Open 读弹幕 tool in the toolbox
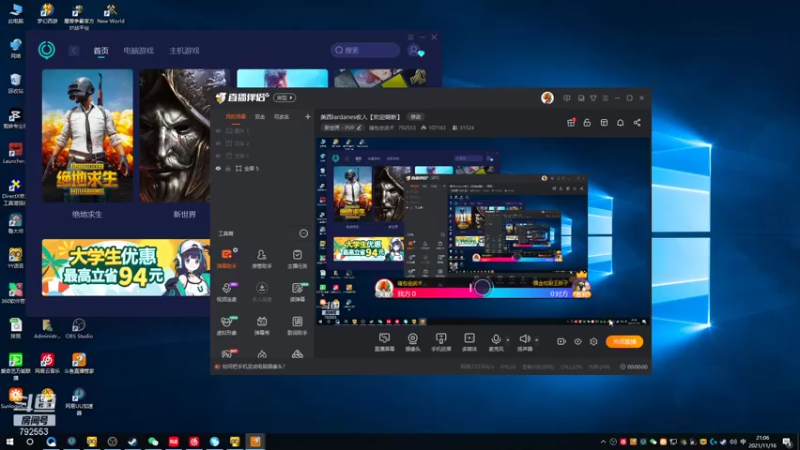This screenshot has width=800, height=450. pos(297,292)
